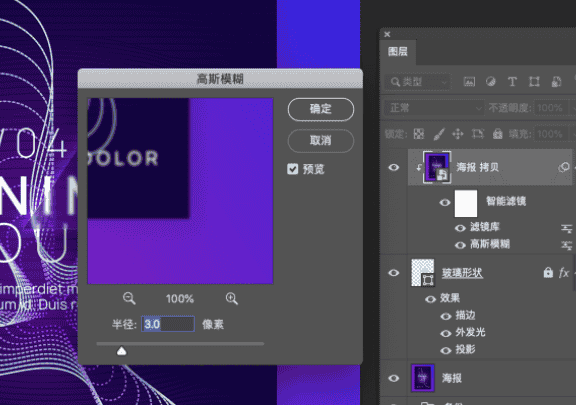Lock position move-arrows icon

458,134
